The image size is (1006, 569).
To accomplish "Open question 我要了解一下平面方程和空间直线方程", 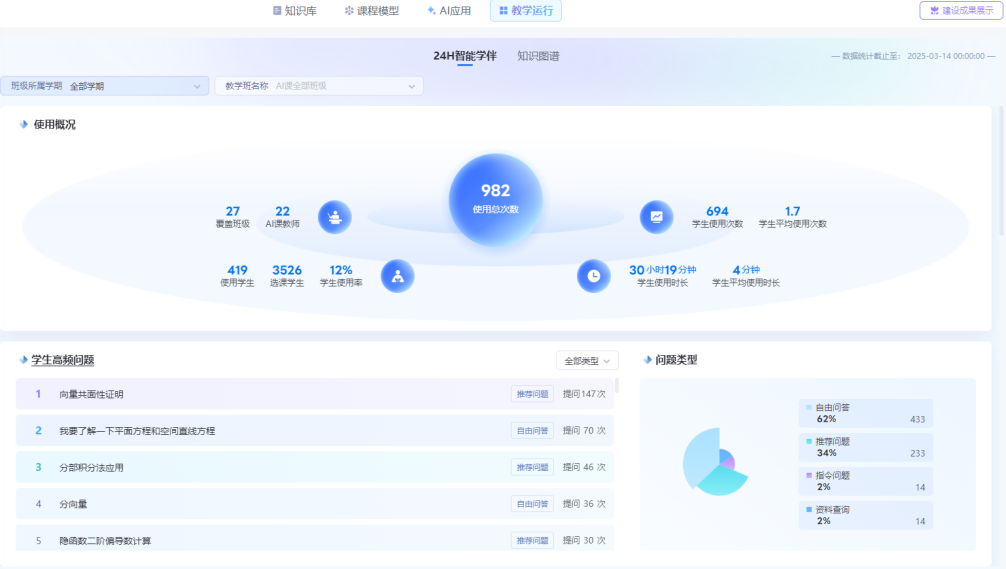I will [x=314, y=430].
